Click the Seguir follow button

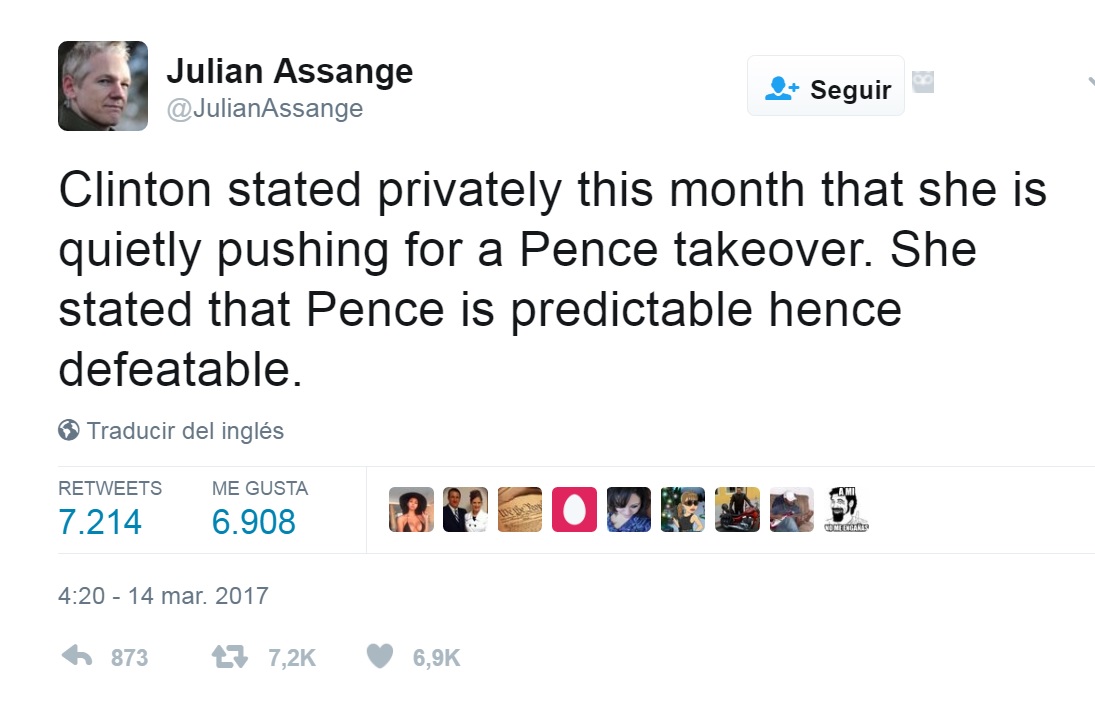tap(826, 86)
